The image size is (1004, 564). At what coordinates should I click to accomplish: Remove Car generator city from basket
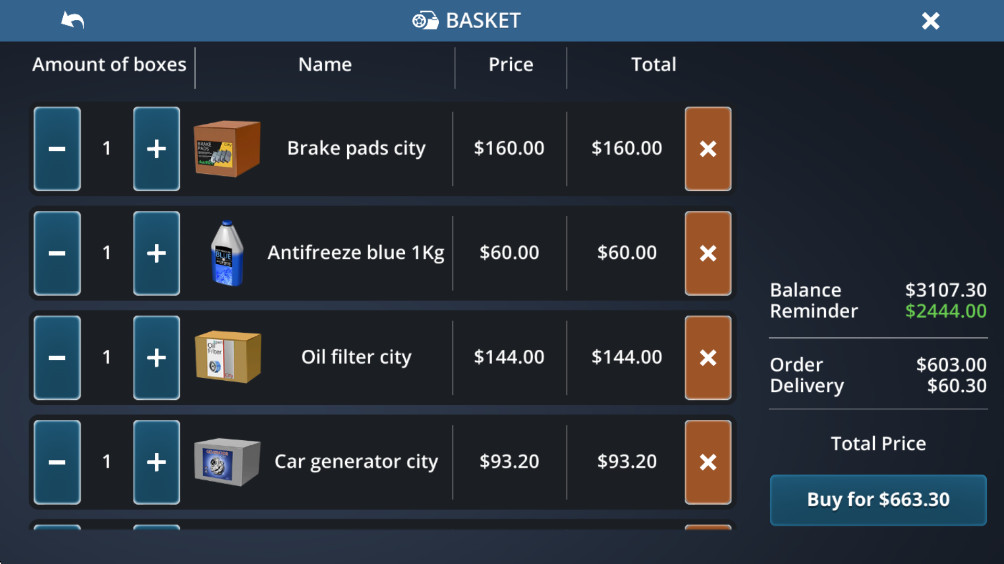click(708, 462)
